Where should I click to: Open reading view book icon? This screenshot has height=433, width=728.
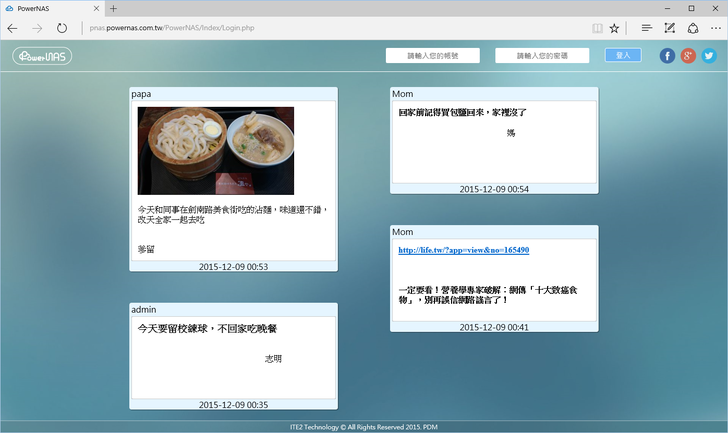[x=597, y=28]
